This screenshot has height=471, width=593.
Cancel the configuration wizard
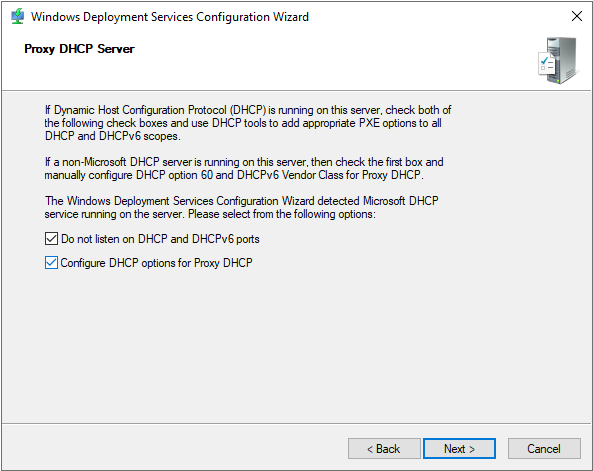[x=544, y=449]
